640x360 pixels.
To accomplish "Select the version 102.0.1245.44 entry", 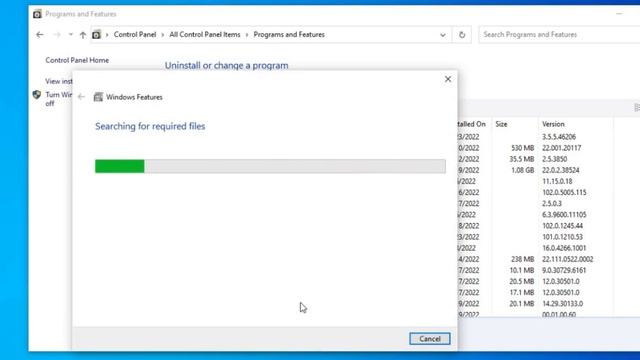I will click(x=562, y=226).
